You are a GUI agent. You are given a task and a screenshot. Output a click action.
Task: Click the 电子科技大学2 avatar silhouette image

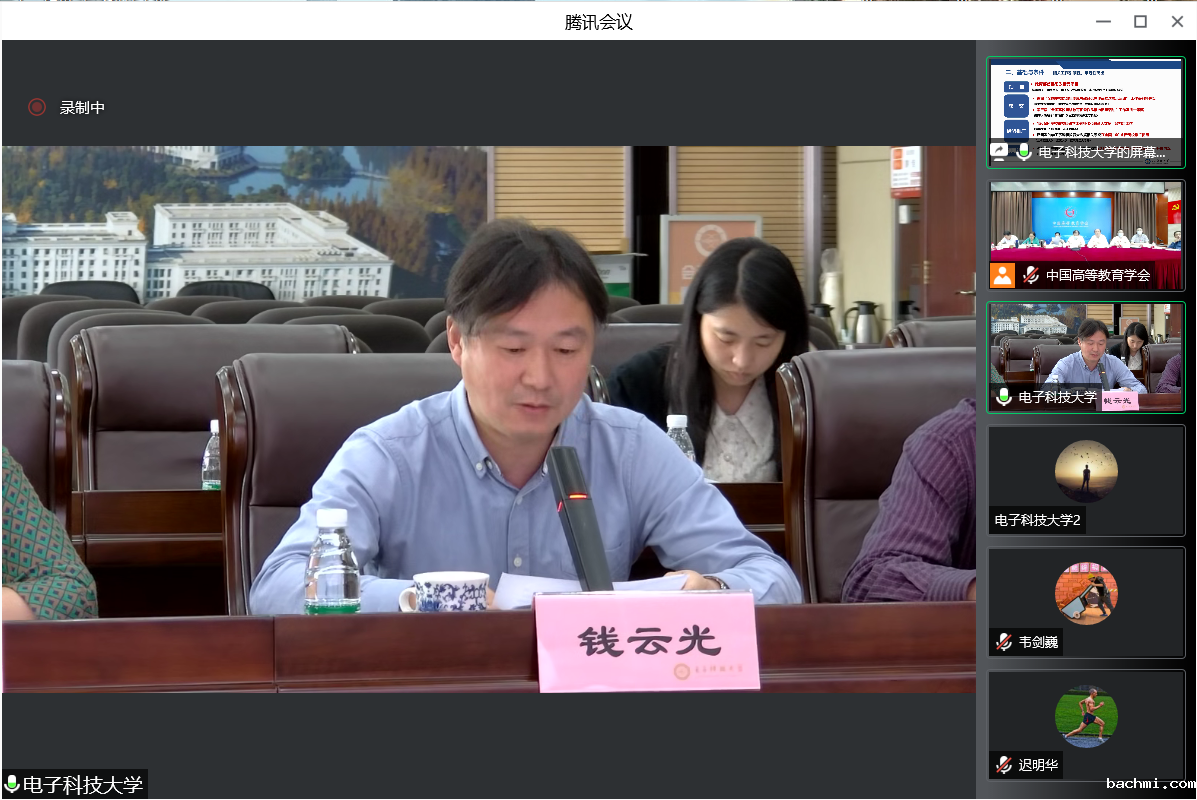[1086, 471]
